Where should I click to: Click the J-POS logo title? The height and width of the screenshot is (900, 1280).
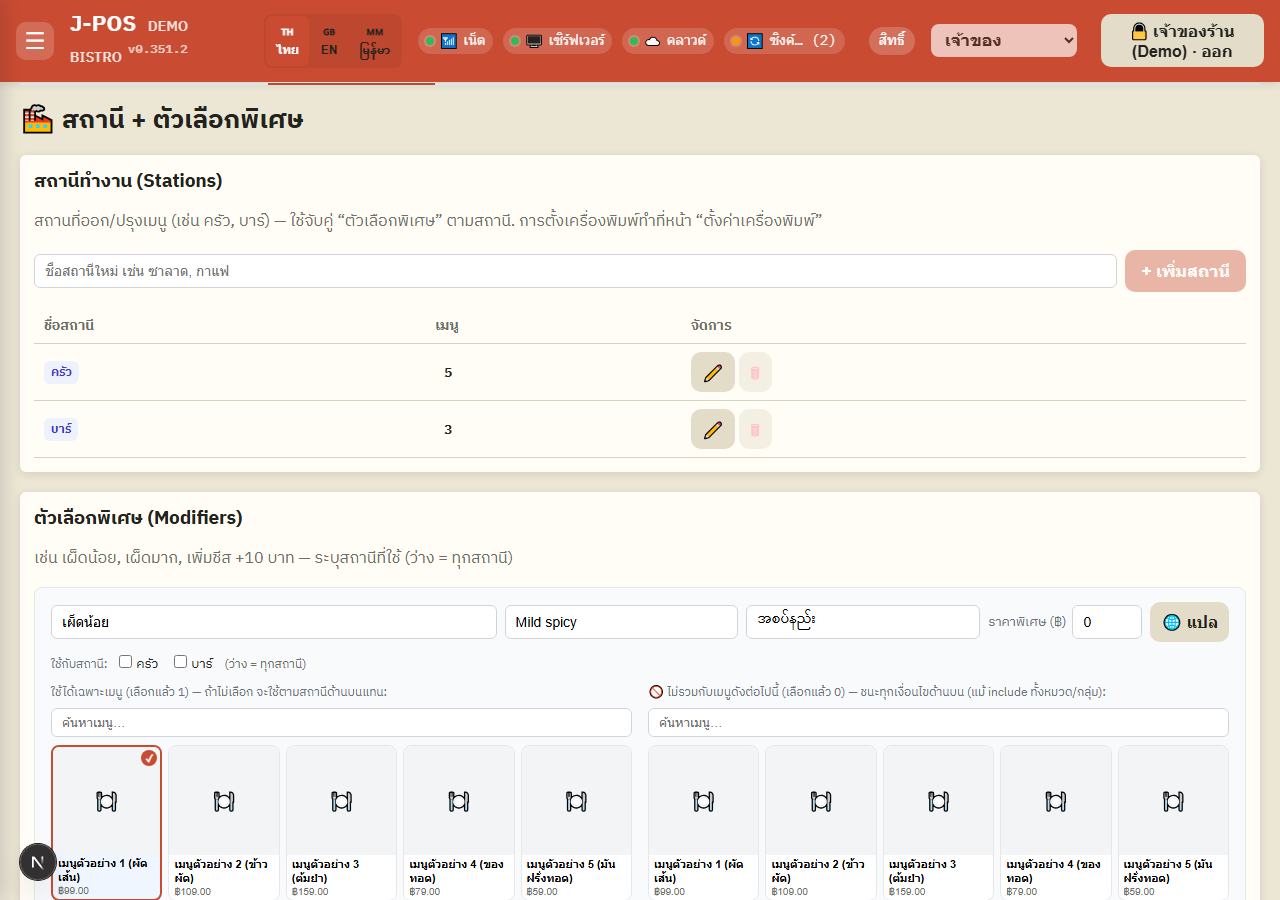point(103,25)
